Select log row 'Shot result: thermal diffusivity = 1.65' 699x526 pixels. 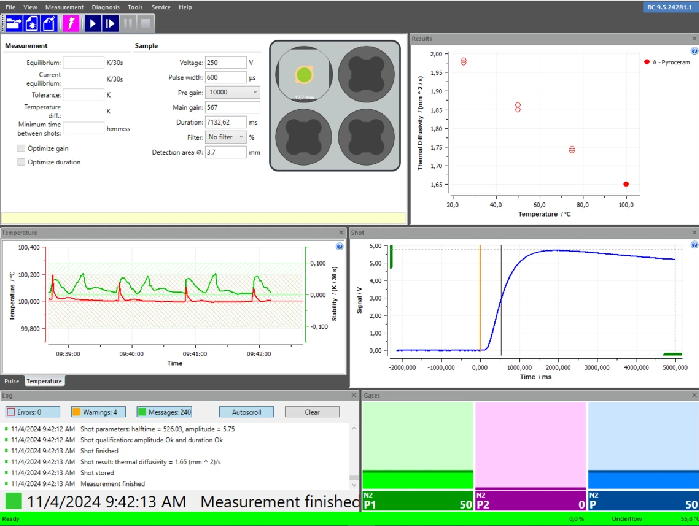pyautogui.click(x=176, y=462)
